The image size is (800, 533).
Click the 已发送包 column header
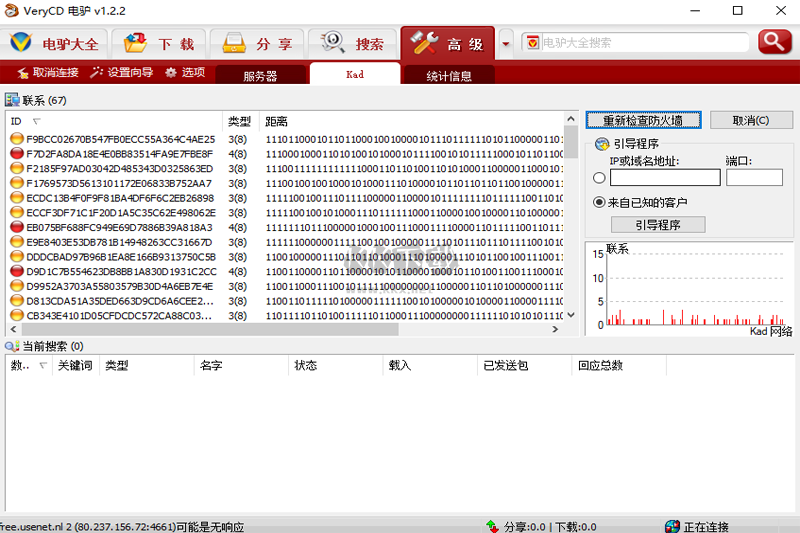(524, 365)
